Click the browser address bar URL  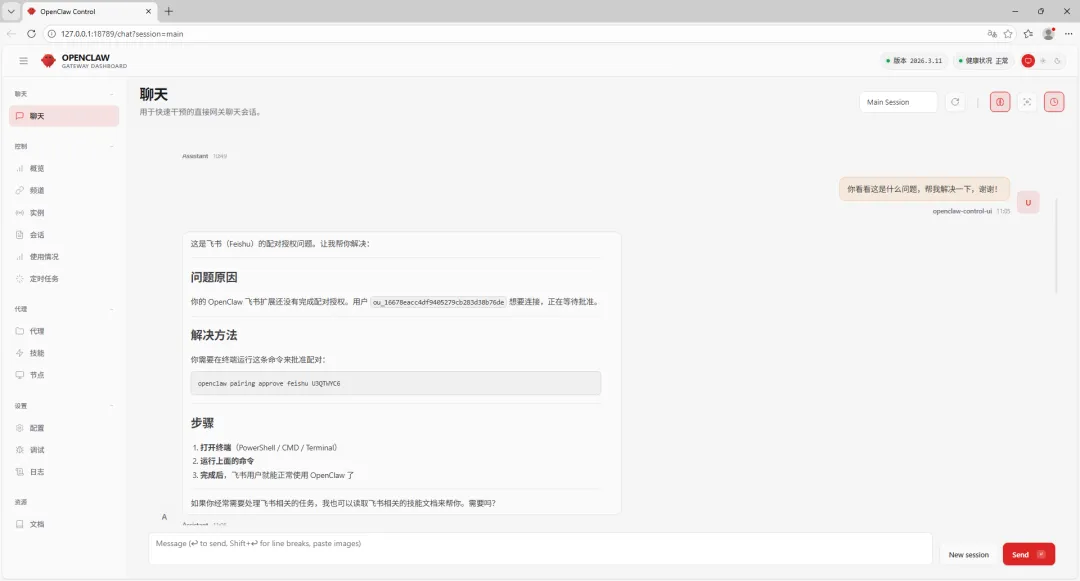click(122, 34)
